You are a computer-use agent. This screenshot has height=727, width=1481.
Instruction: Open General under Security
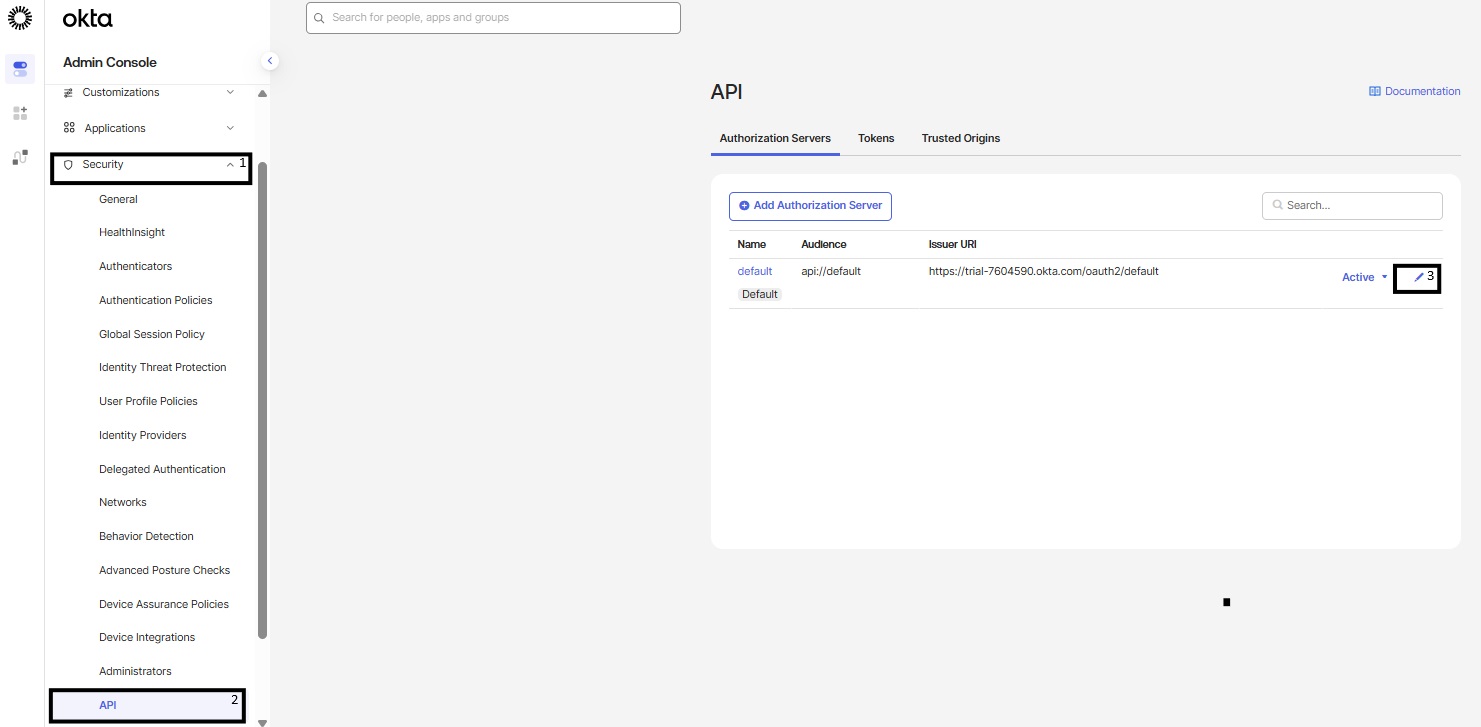[x=118, y=199]
